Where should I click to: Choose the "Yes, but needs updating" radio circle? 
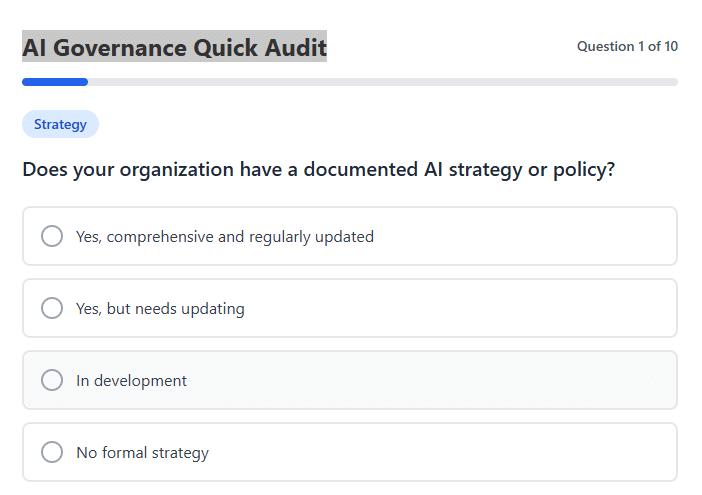pos(52,308)
